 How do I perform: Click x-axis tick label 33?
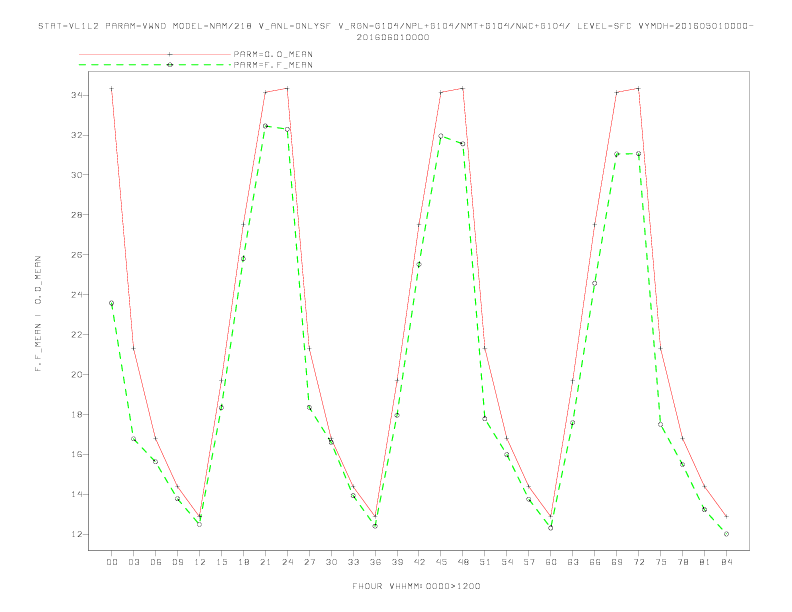(x=353, y=562)
